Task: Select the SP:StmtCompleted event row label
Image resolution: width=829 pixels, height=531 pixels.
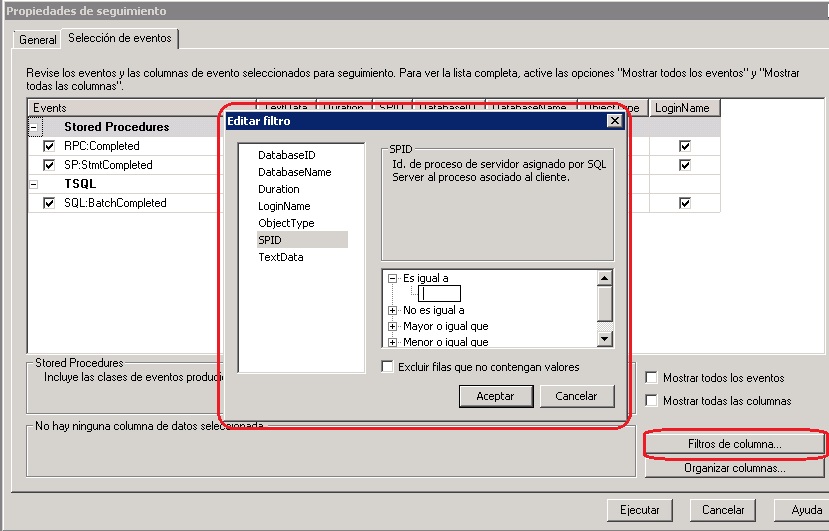Action: [108, 165]
